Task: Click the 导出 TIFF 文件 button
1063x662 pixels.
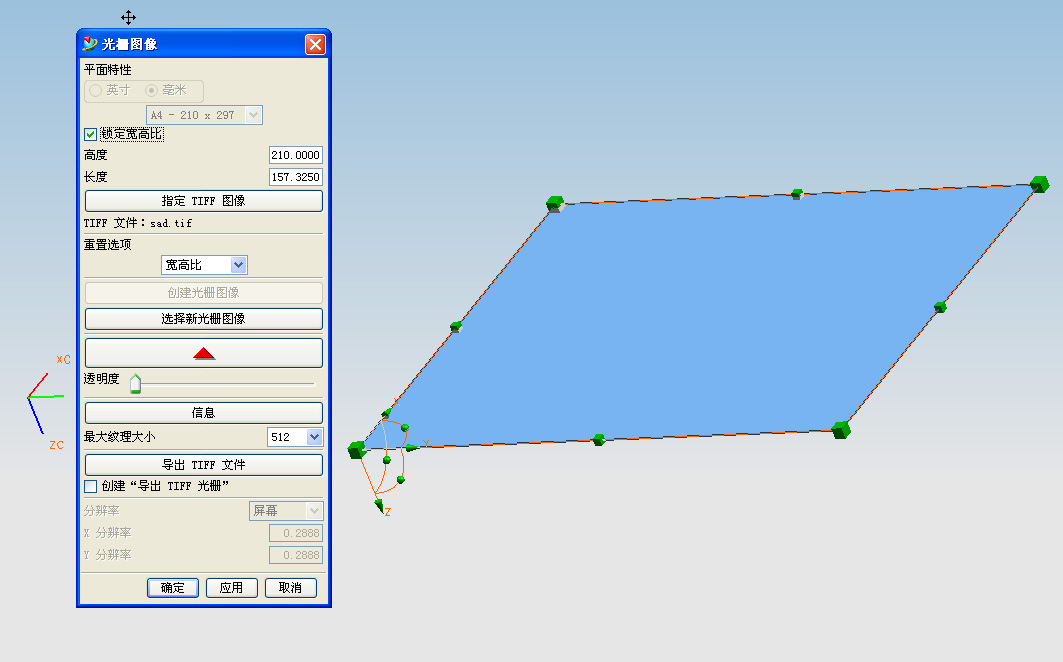Action: pyautogui.click(x=203, y=465)
